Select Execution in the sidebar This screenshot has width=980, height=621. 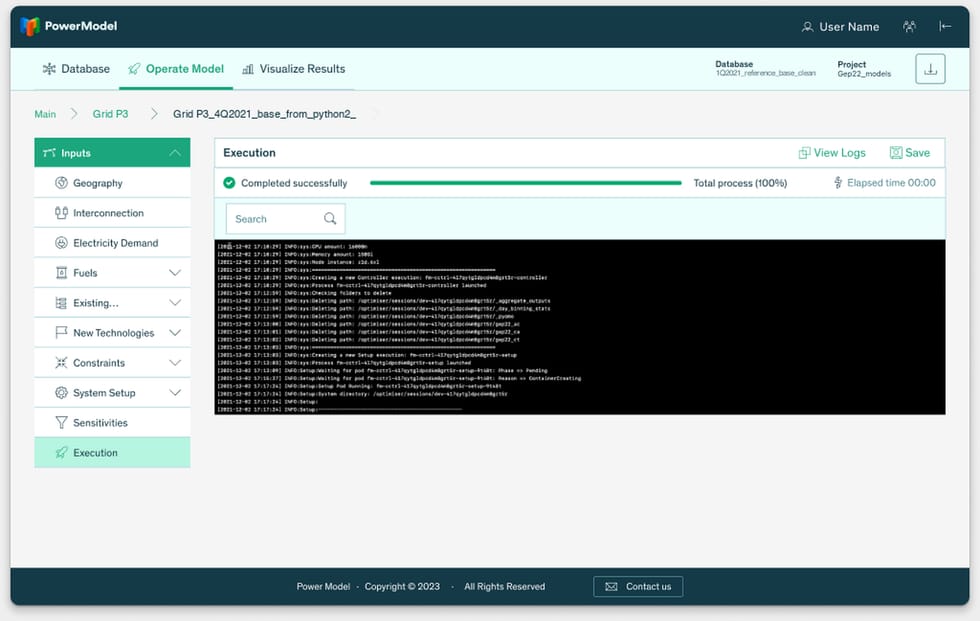pyautogui.click(x=112, y=453)
